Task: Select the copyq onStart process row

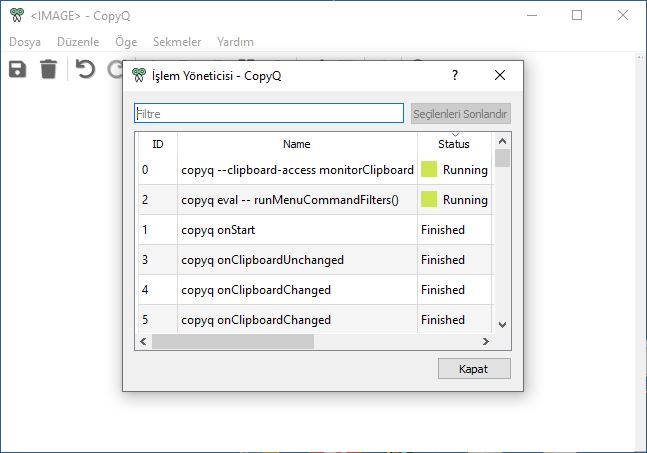Action: click(x=315, y=230)
